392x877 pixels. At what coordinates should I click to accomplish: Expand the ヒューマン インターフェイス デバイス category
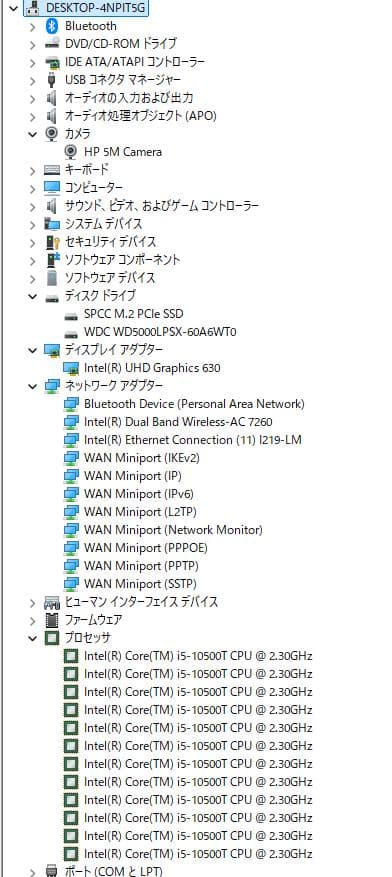33,602
